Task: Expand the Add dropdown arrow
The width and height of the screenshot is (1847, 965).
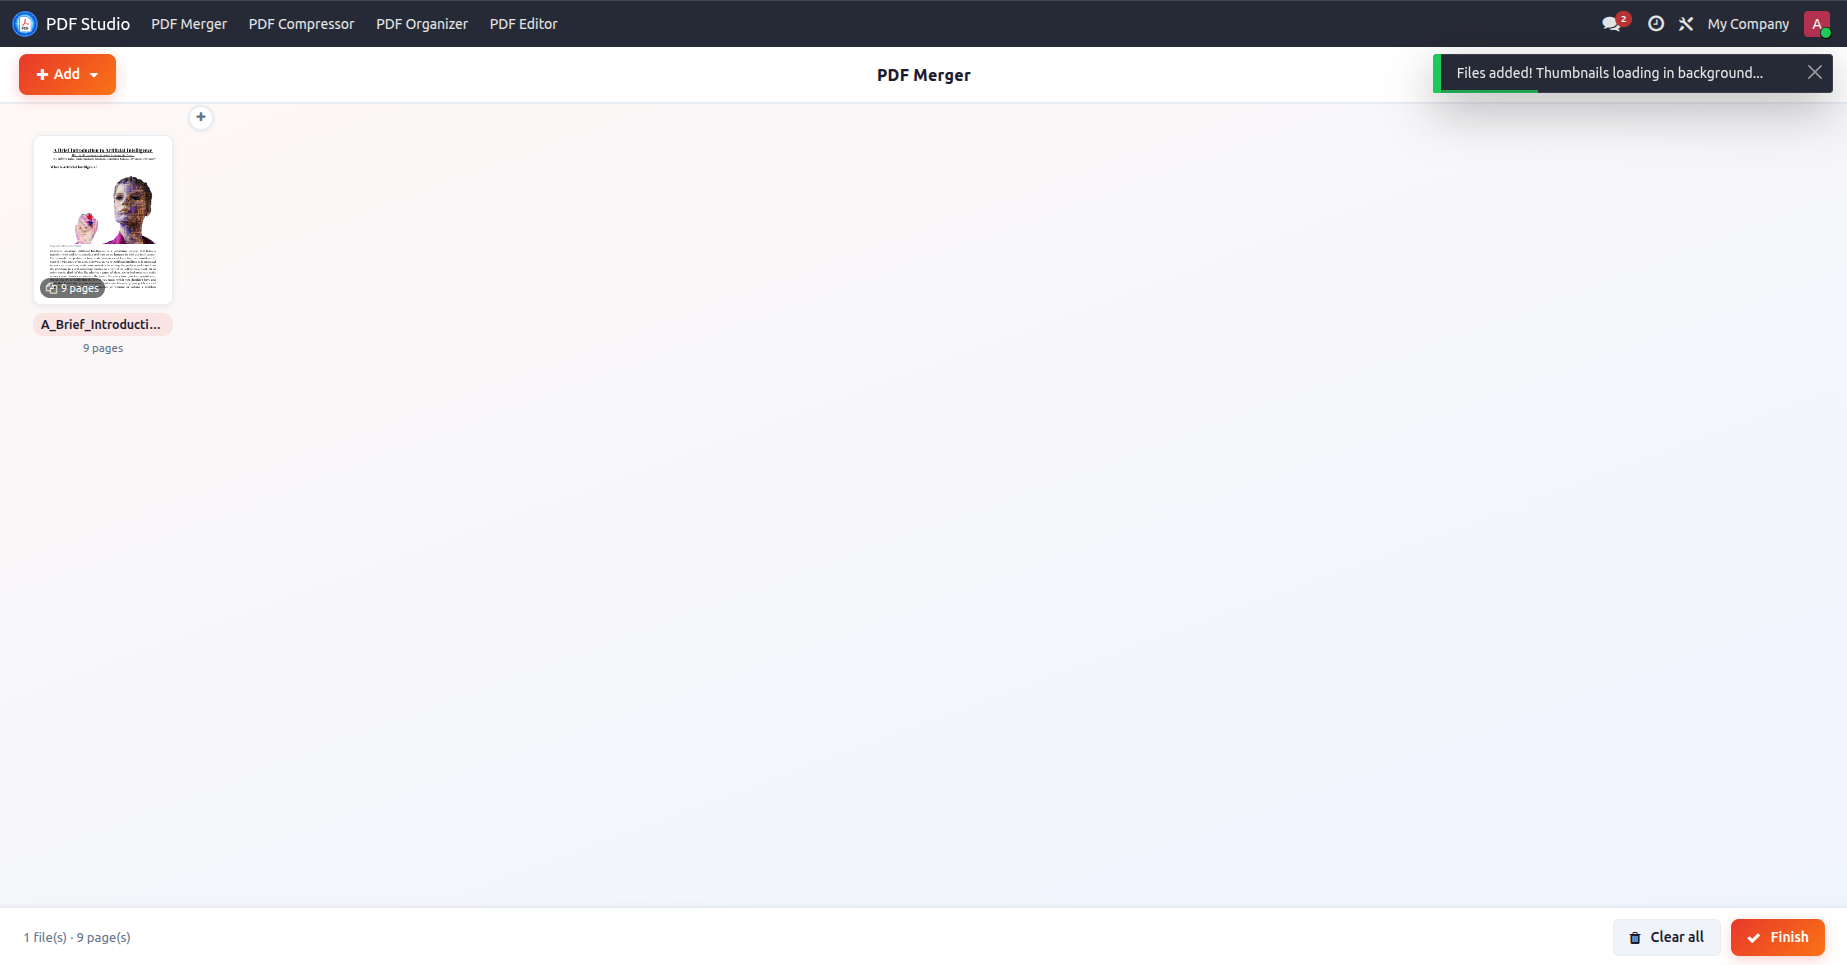Action: pyautogui.click(x=94, y=75)
